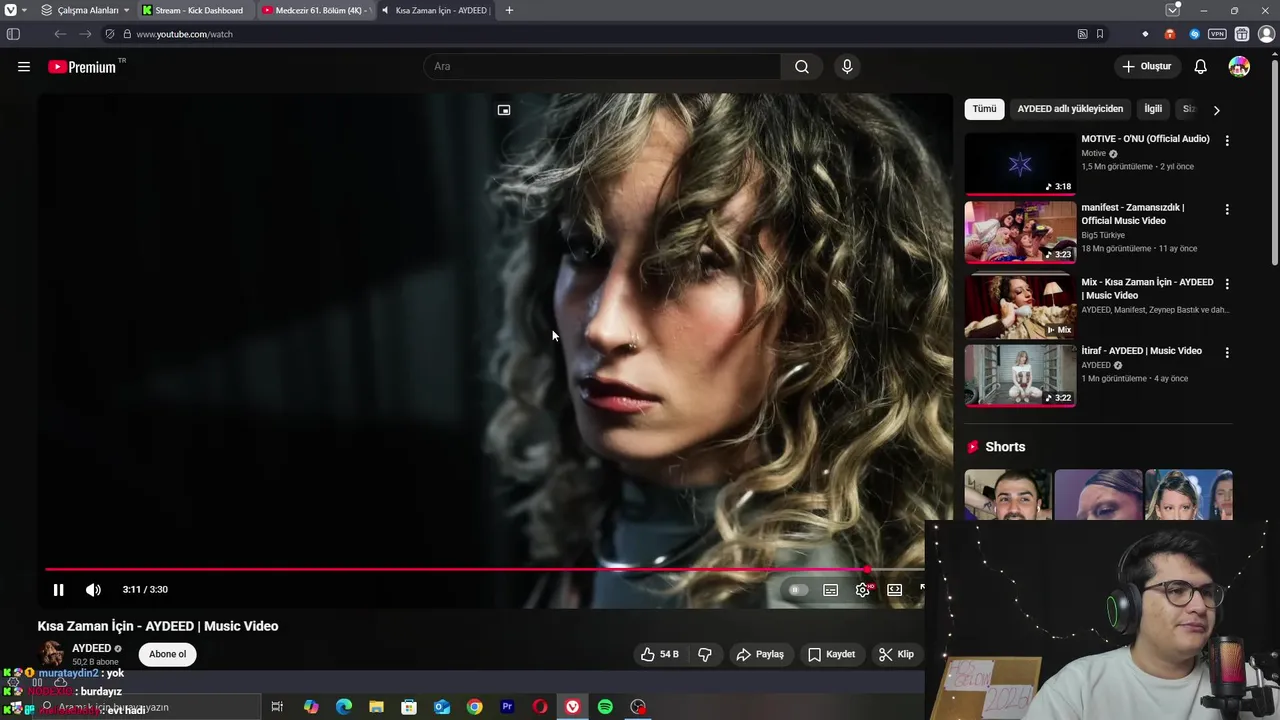This screenshot has width=1280, height=720.
Task: Select the İlgili filter chip
Action: pyautogui.click(x=1153, y=109)
